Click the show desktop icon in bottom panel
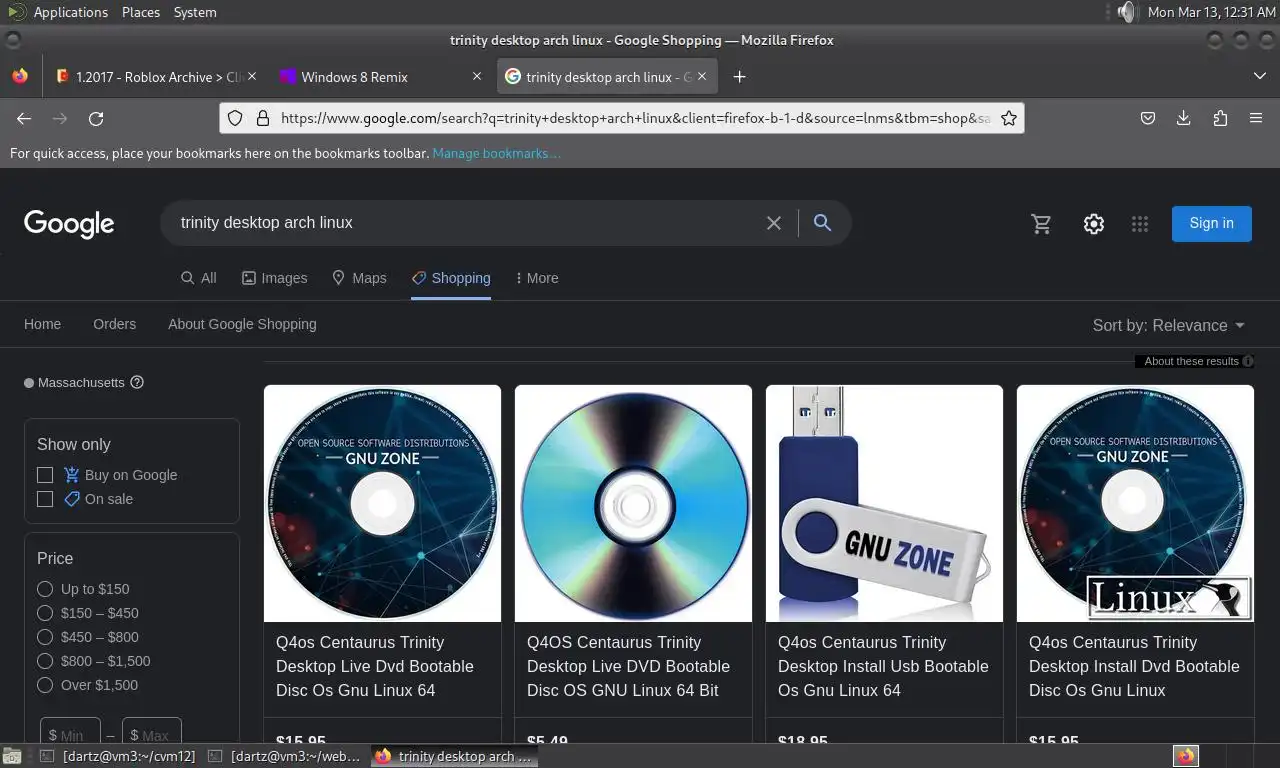 click(x=11, y=756)
